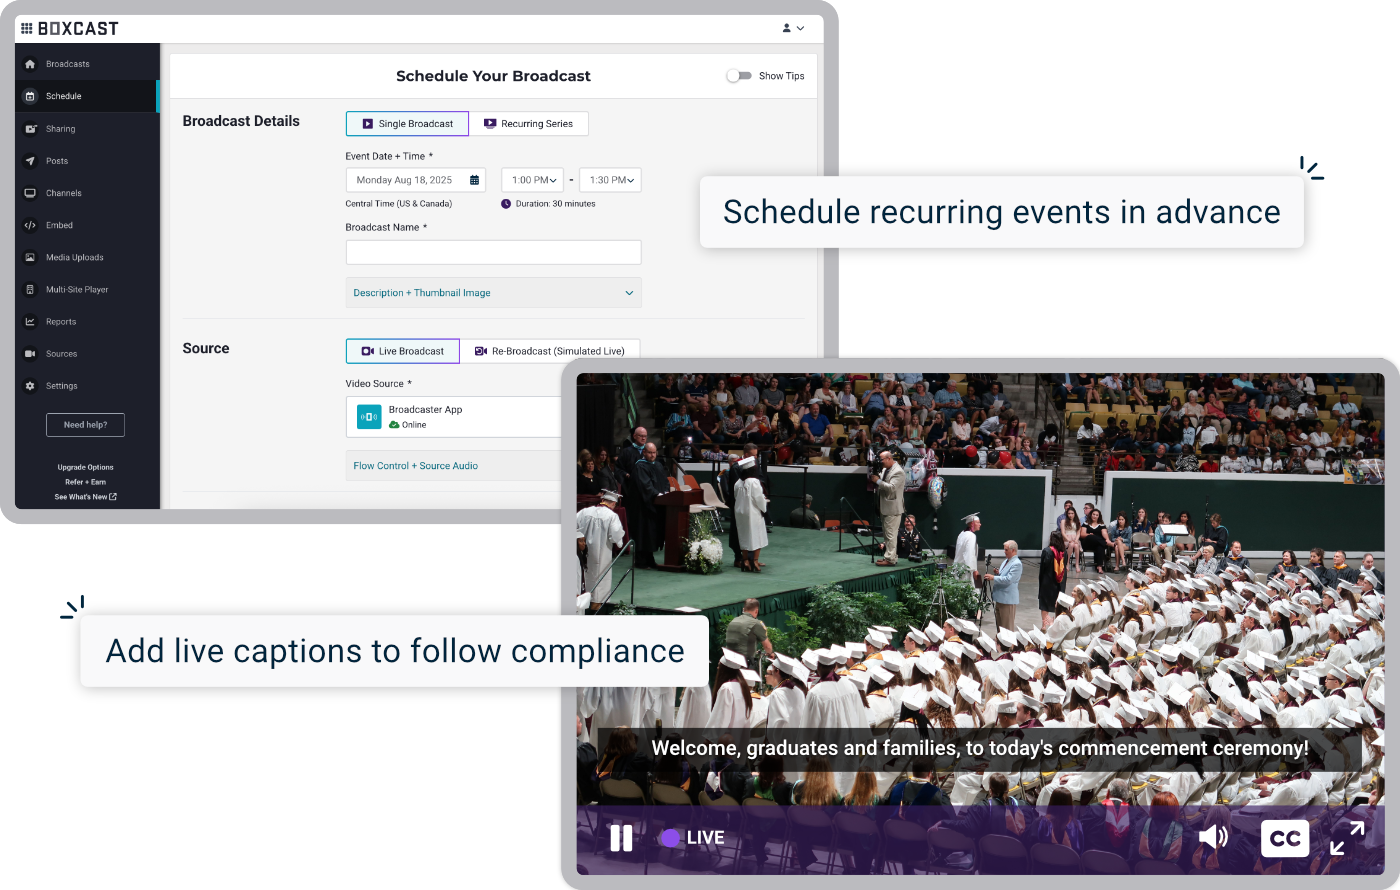The height and width of the screenshot is (890, 1400).
Task: Open the Reports section
Action: 61,322
